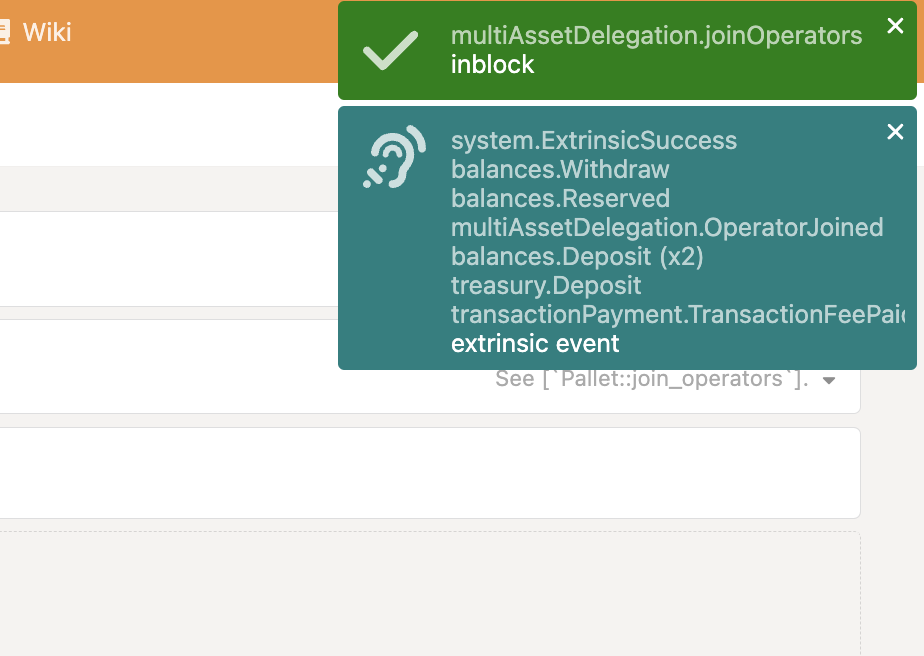Dismiss the joinOperators inblock notification
The image size is (924, 656).
click(x=895, y=27)
